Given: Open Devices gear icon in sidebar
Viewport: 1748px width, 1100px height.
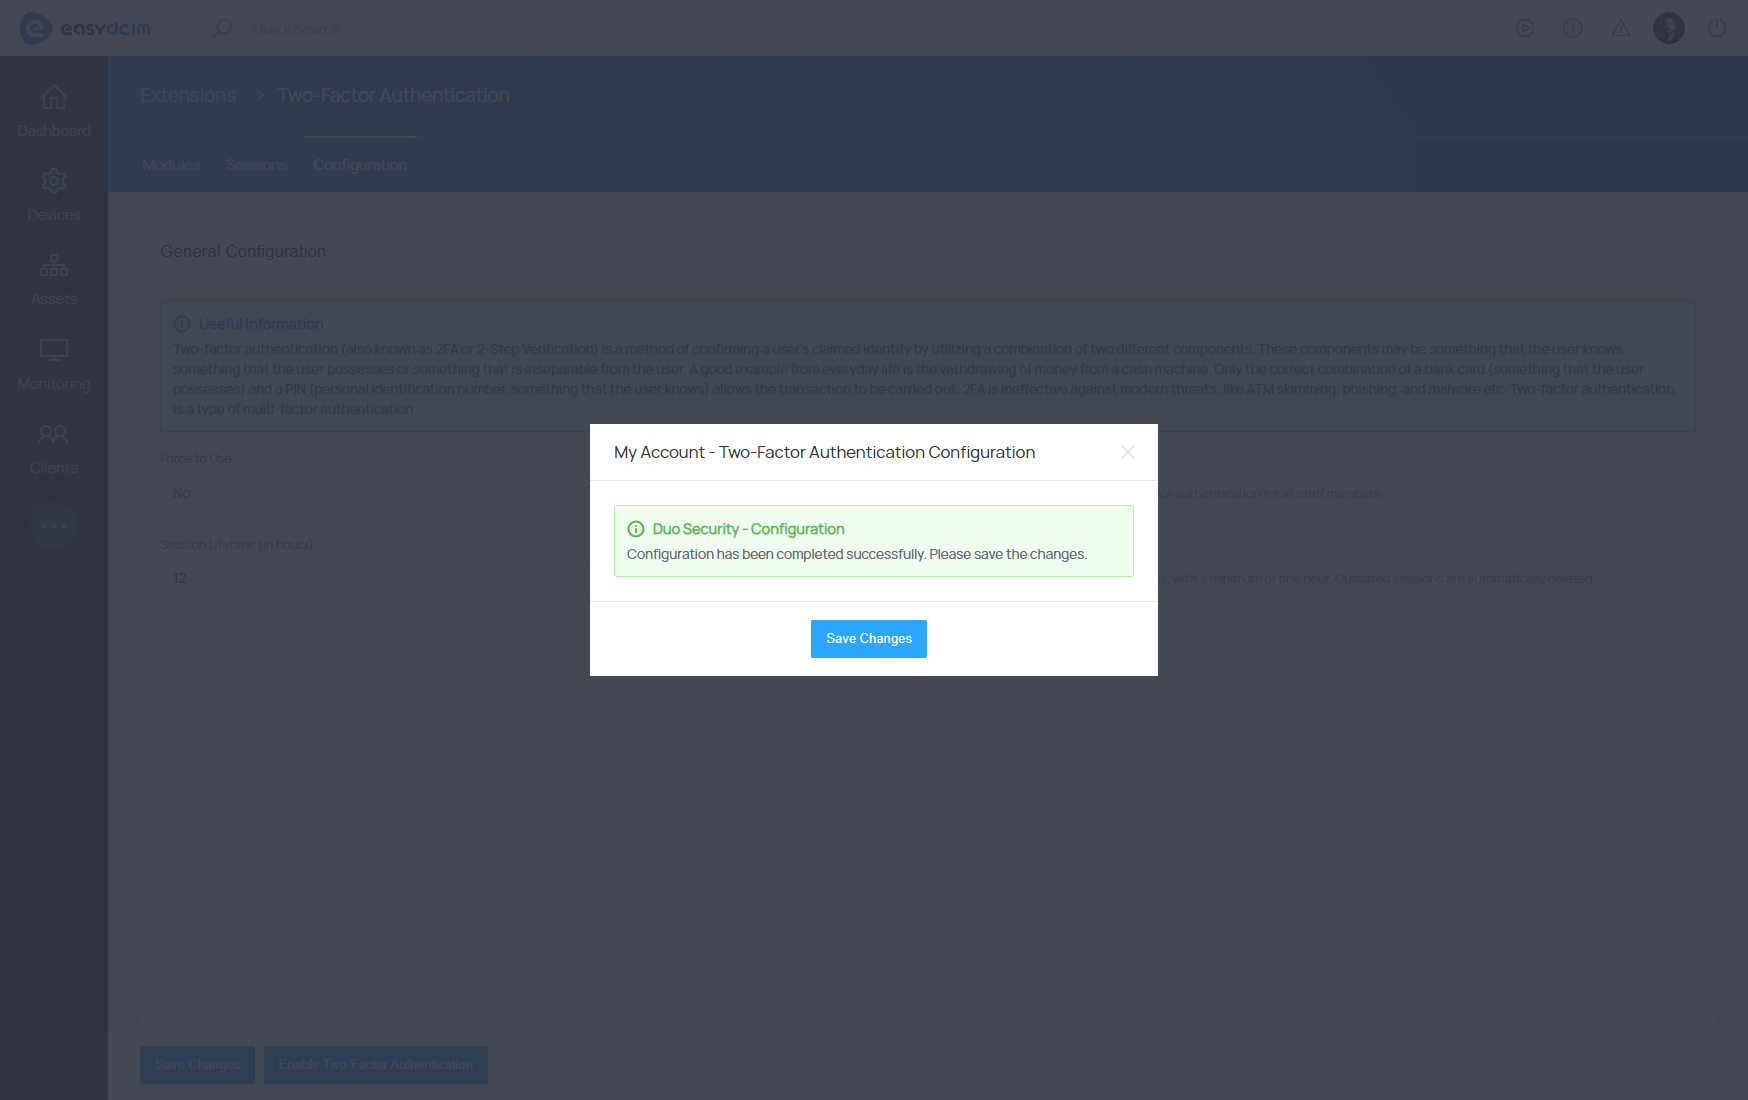Looking at the screenshot, I should 54,181.
